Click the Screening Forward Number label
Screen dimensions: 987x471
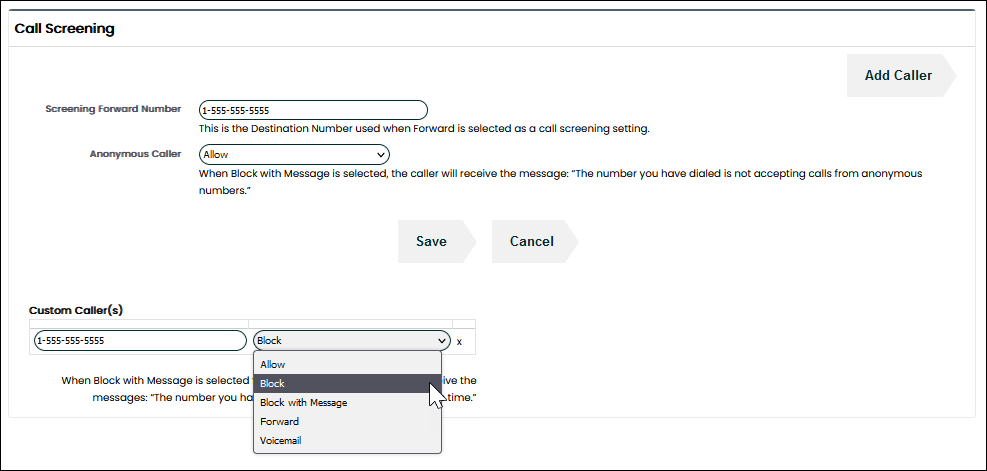113,109
